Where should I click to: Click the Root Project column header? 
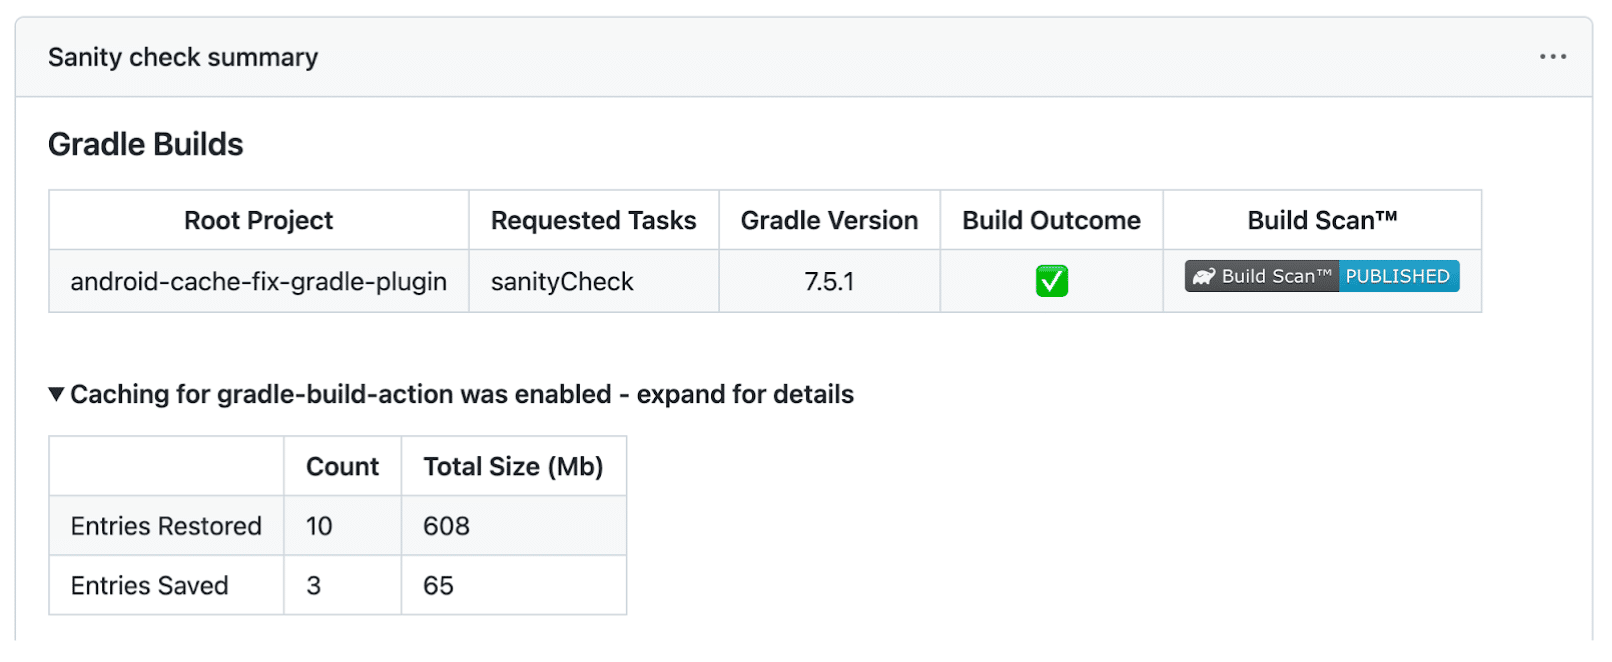tap(259, 220)
